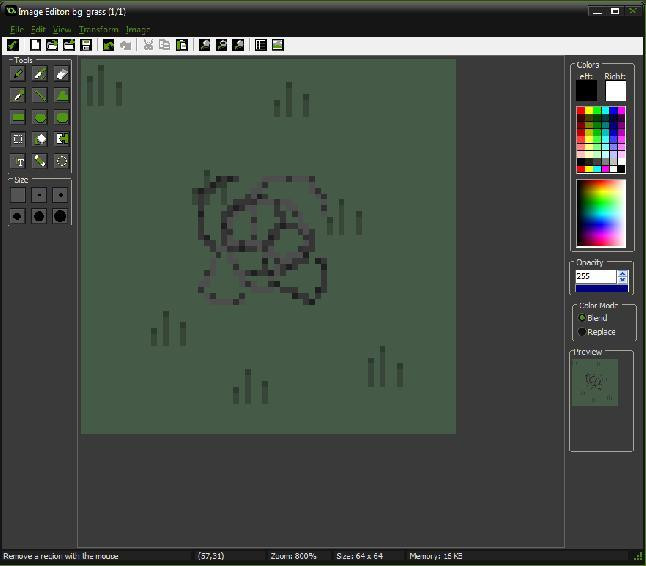Open the Image menu
The image size is (646, 566).
pyautogui.click(x=138, y=30)
